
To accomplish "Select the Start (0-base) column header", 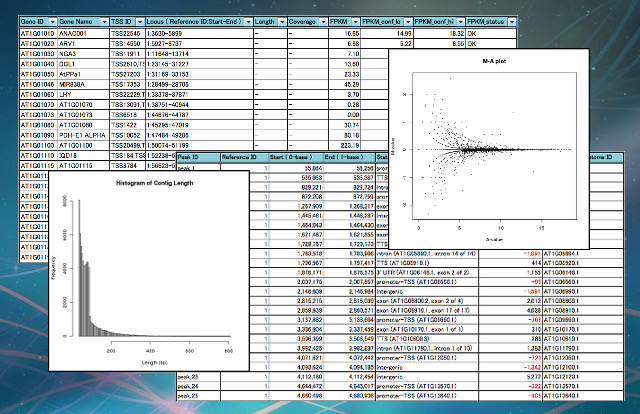I will (x=296, y=157).
